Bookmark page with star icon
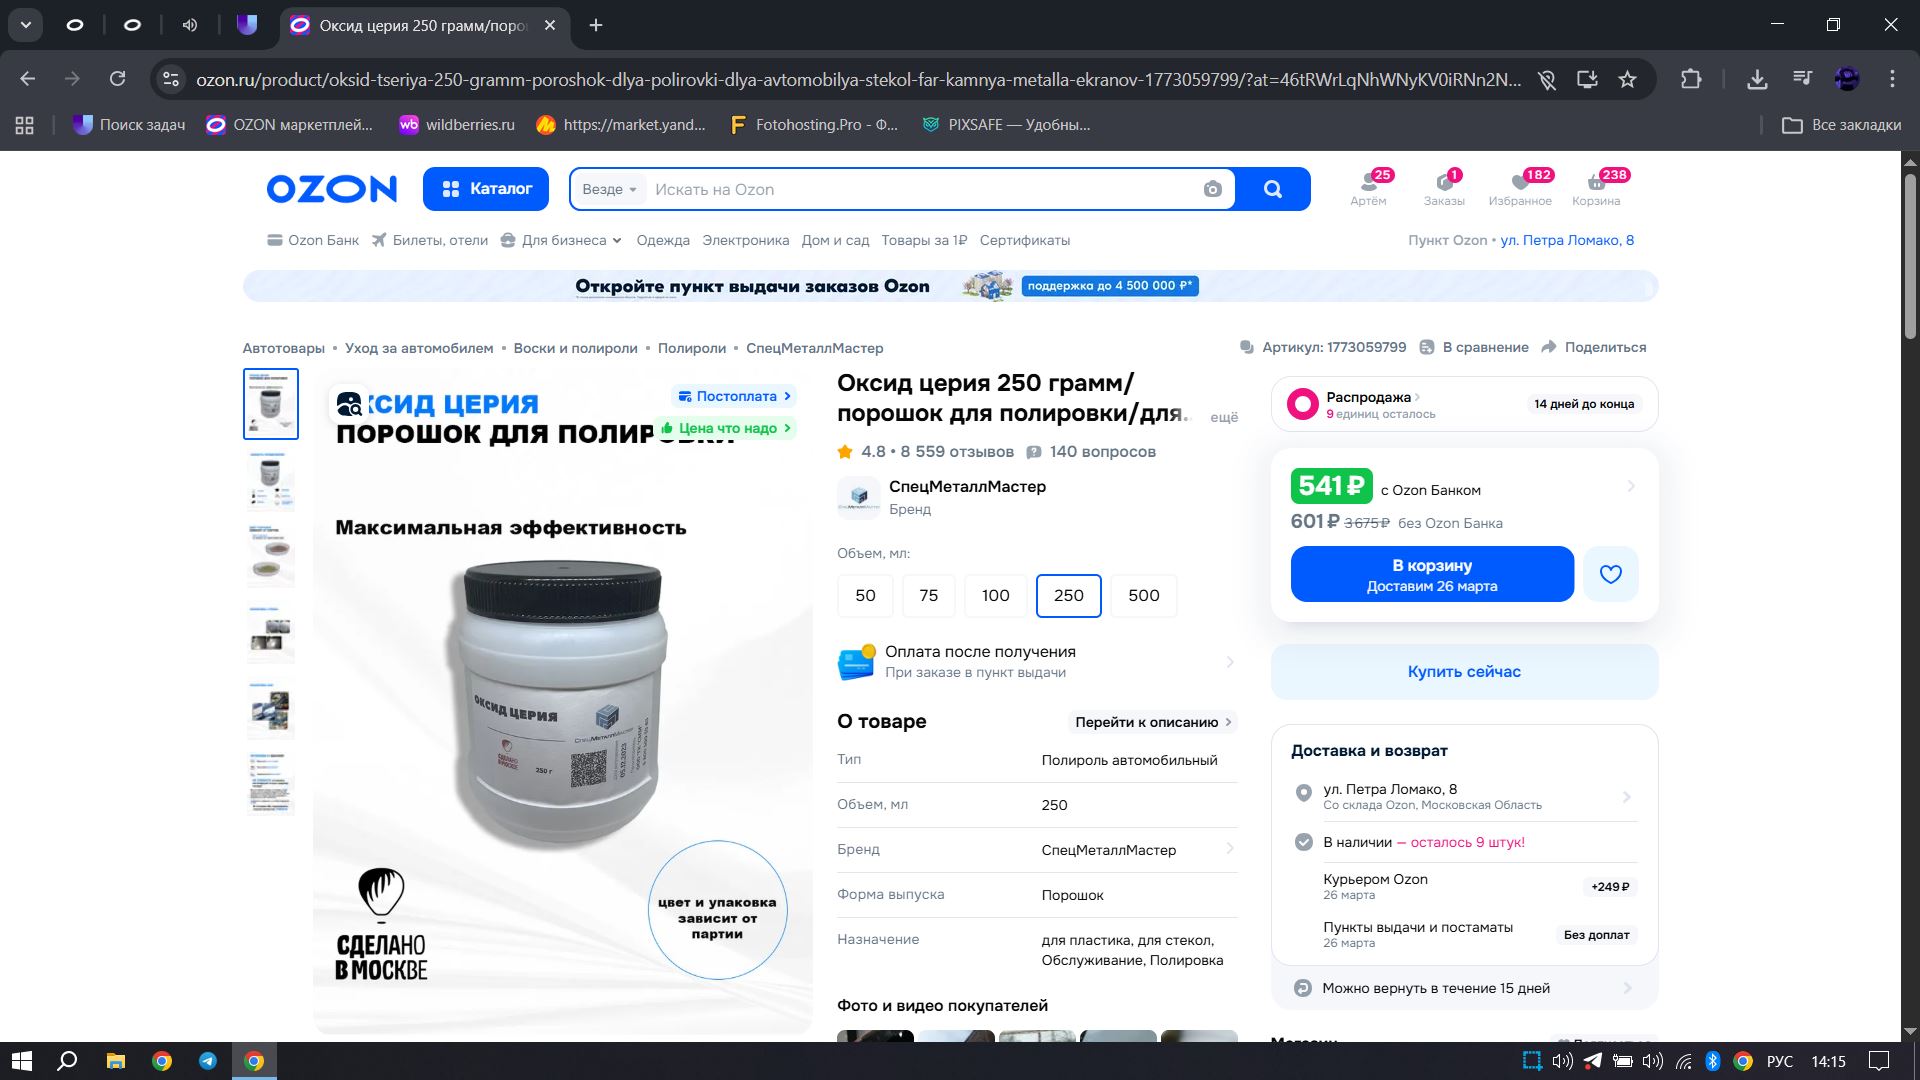Screen dimensions: 1920x1080 point(1627,80)
